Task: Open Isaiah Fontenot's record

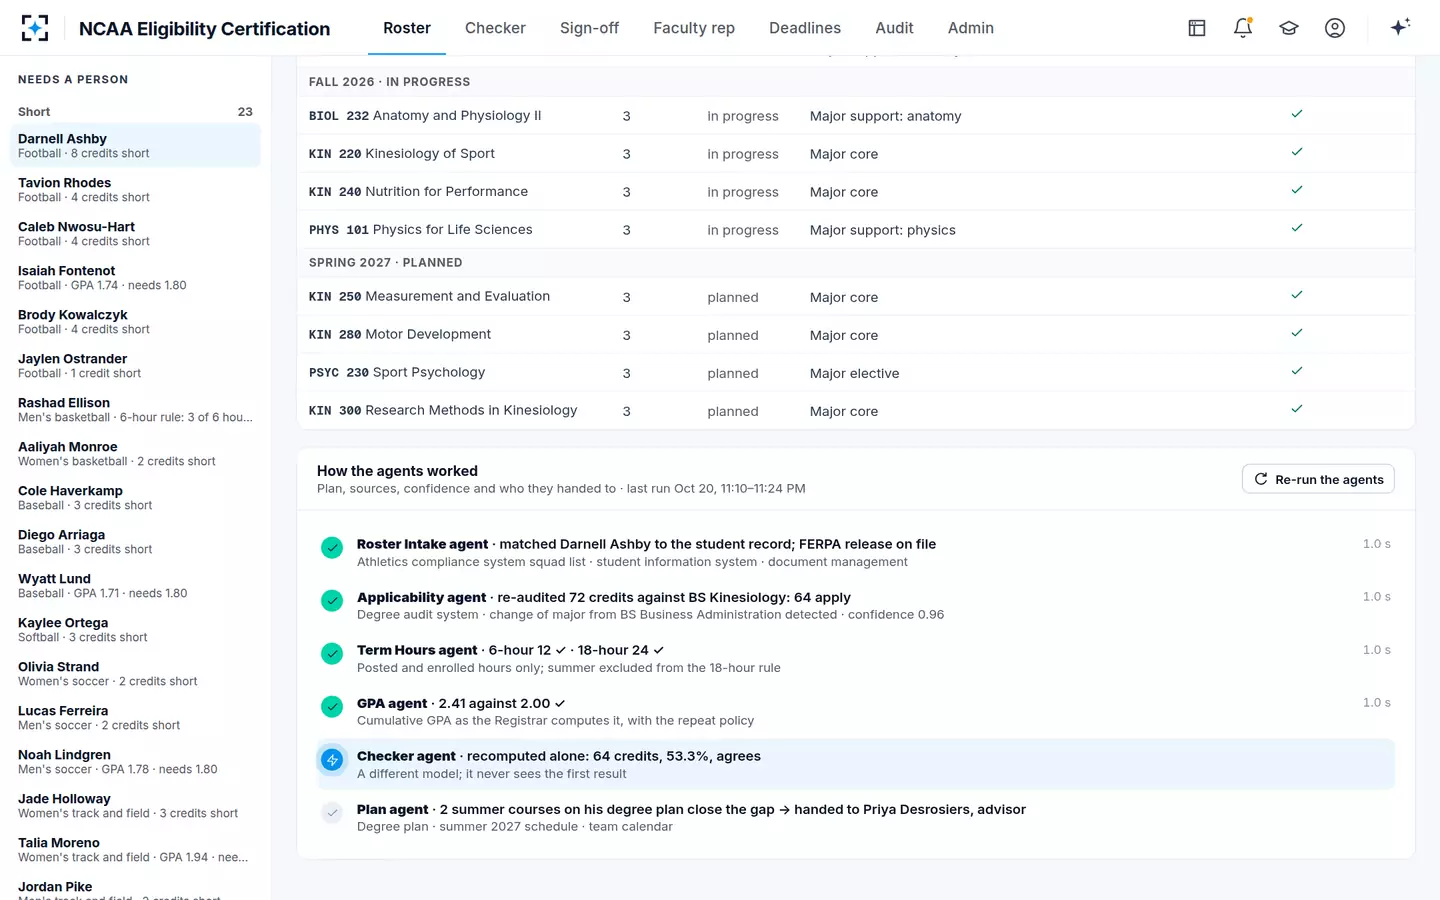Action: pyautogui.click(x=135, y=277)
